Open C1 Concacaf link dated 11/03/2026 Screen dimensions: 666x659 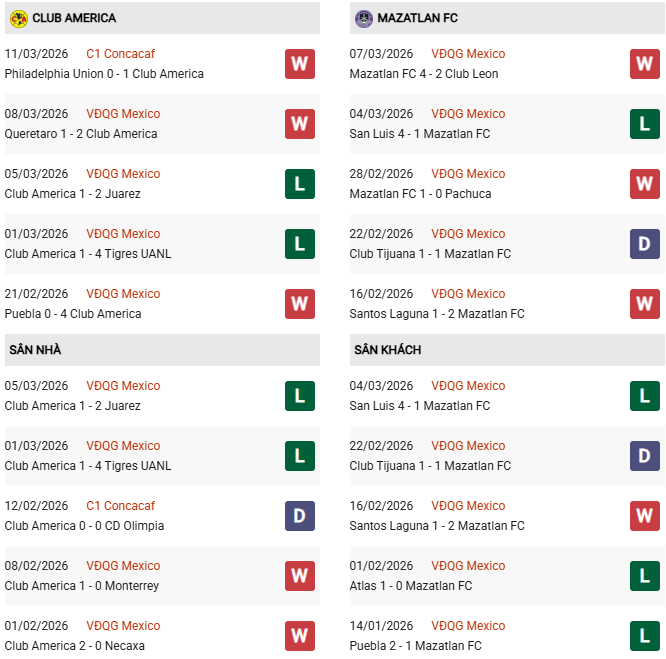click(120, 54)
